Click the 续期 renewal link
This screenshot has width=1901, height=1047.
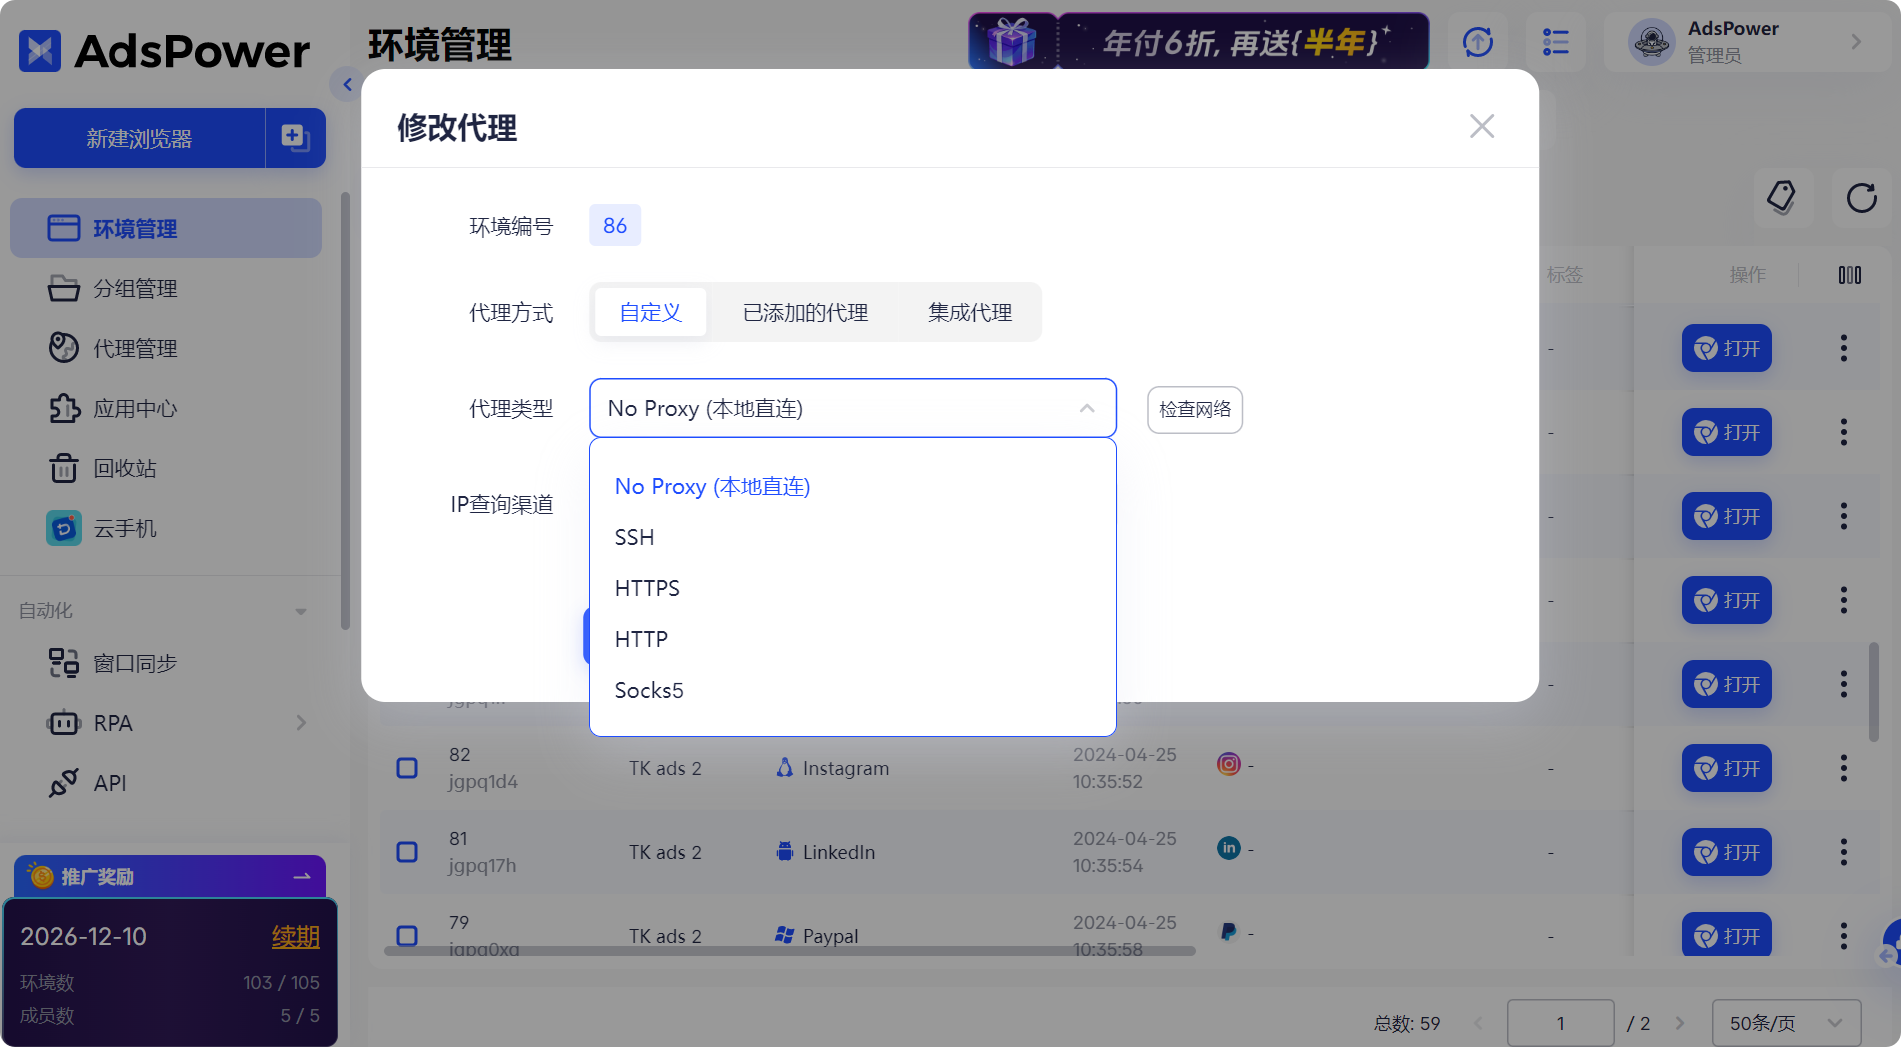click(295, 937)
